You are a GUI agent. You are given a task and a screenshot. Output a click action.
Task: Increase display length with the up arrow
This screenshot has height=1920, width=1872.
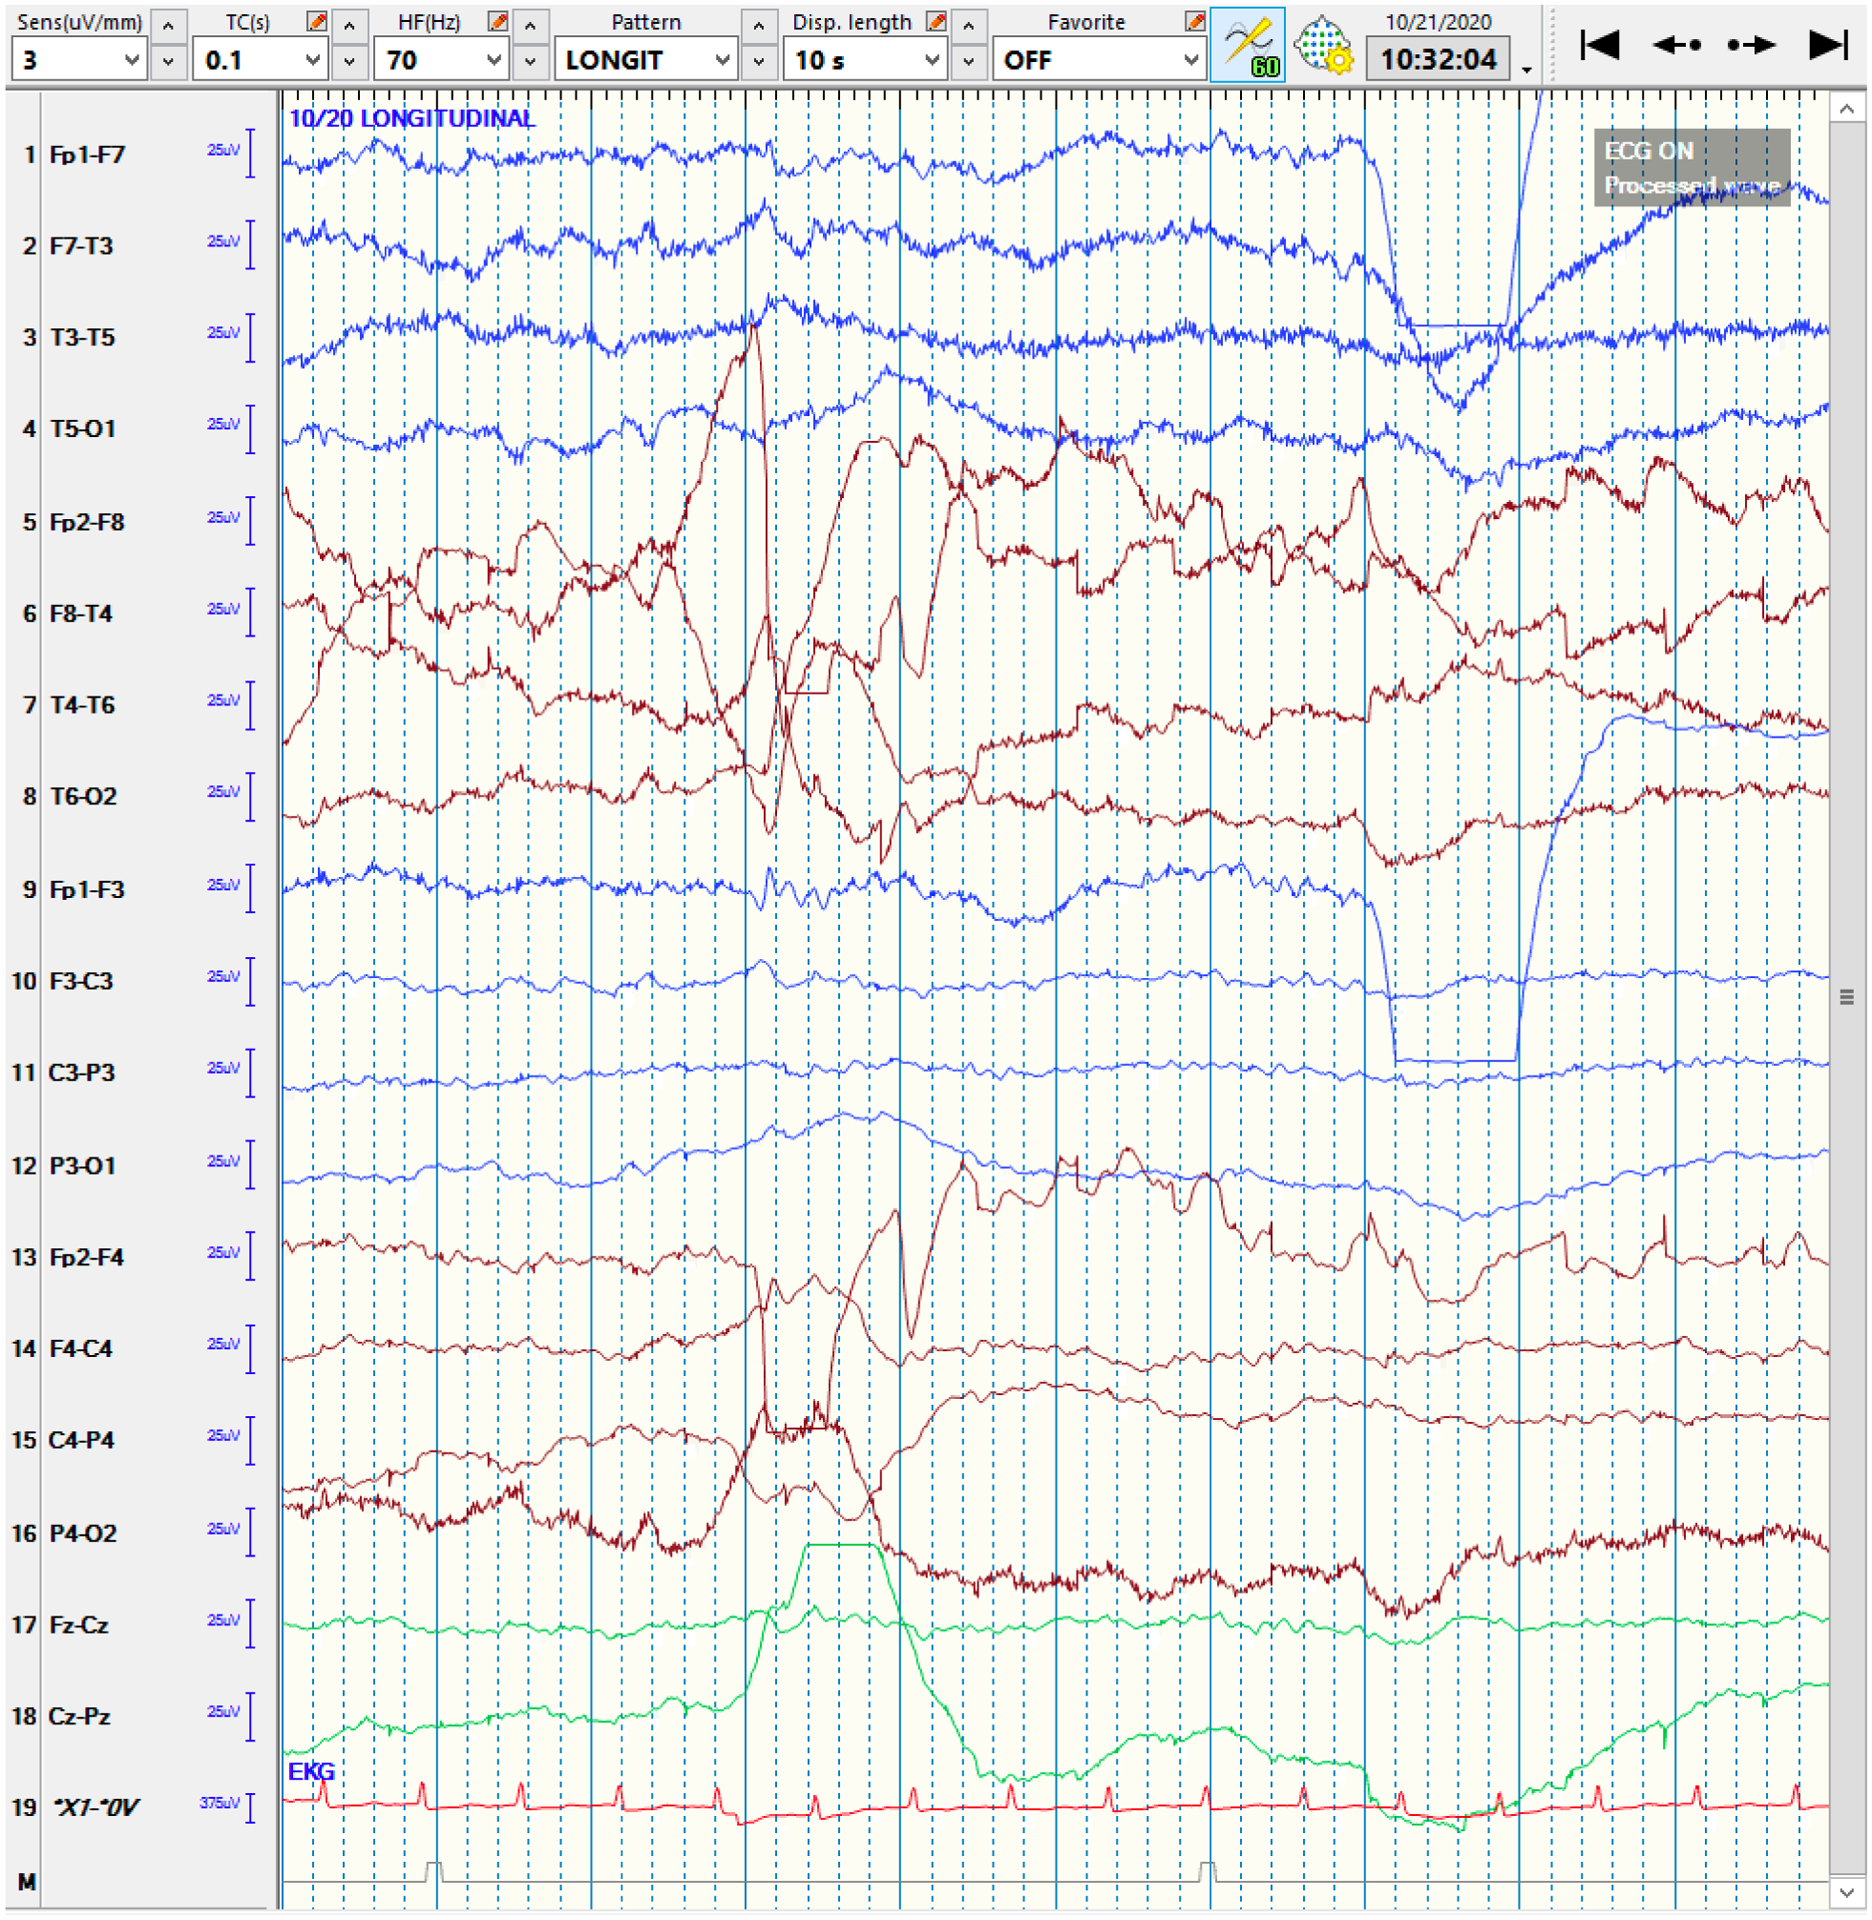click(968, 25)
